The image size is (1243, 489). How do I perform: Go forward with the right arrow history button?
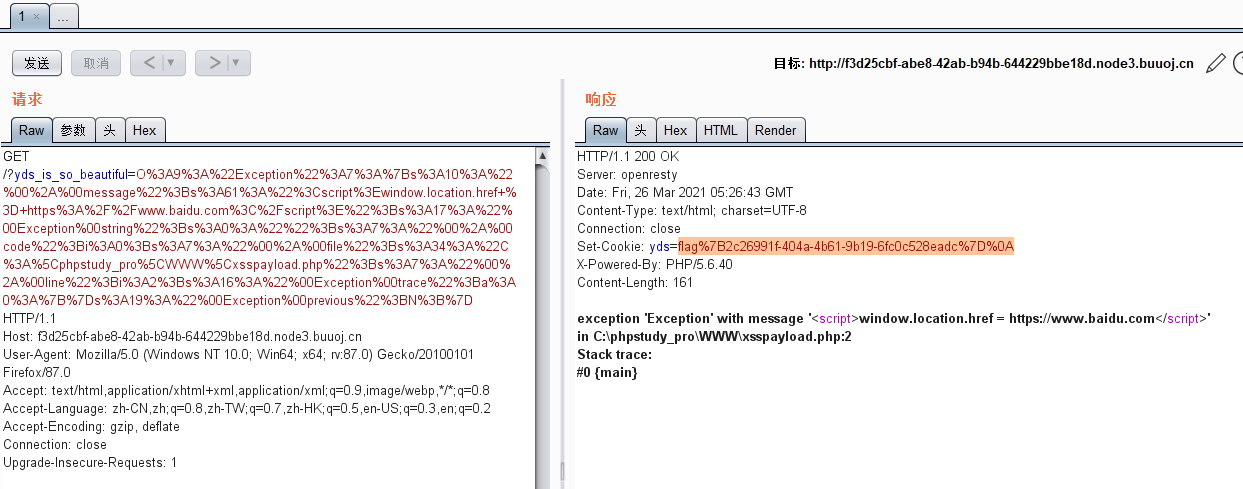(x=213, y=63)
